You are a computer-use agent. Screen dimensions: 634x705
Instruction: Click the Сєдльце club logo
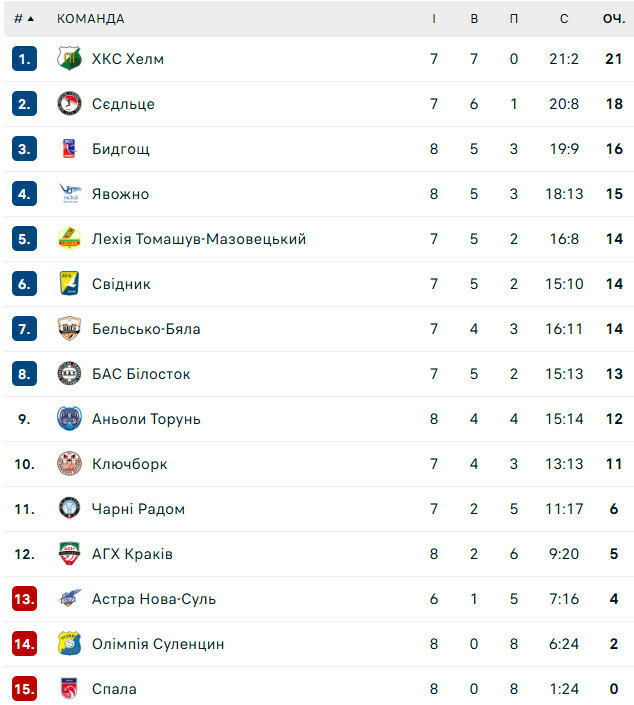[x=69, y=104]
